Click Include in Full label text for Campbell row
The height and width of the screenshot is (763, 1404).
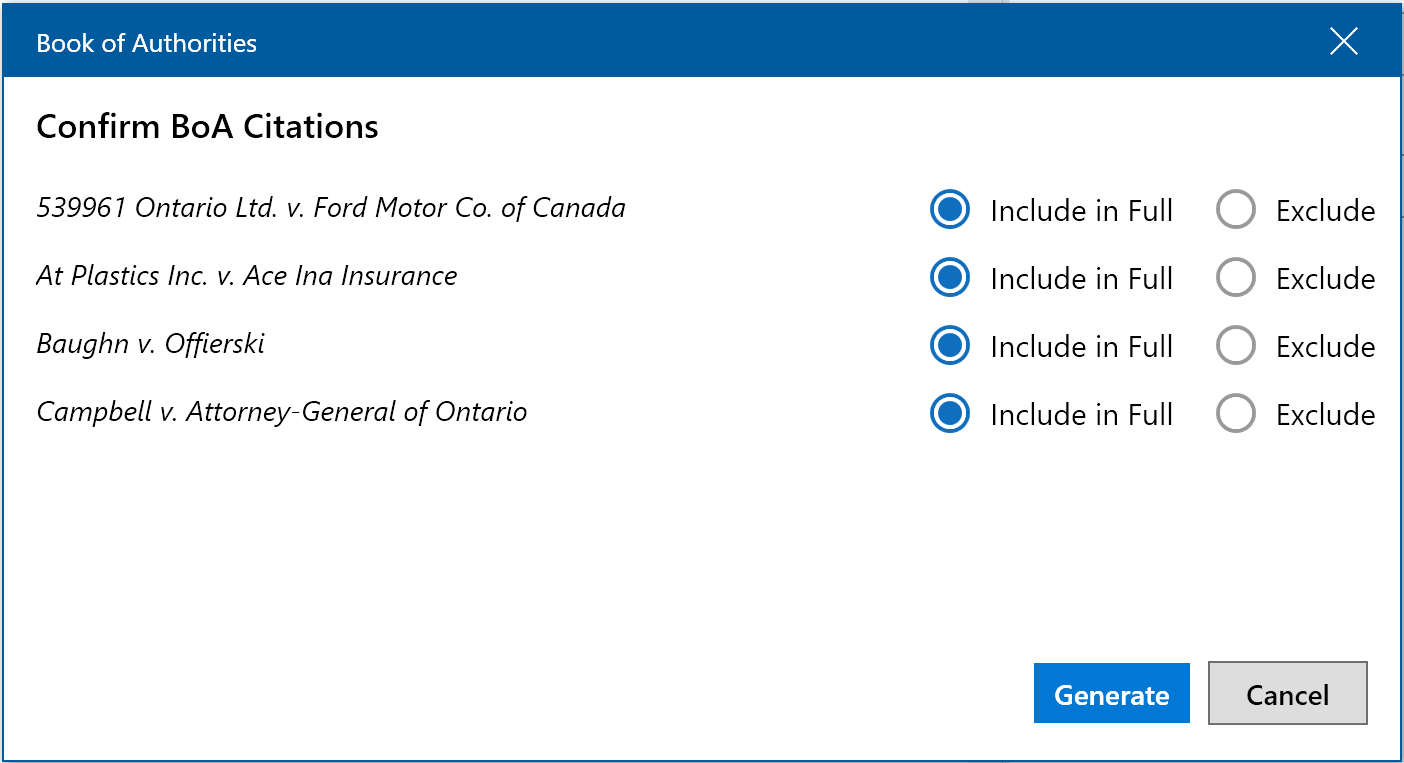click(1081, 415)
